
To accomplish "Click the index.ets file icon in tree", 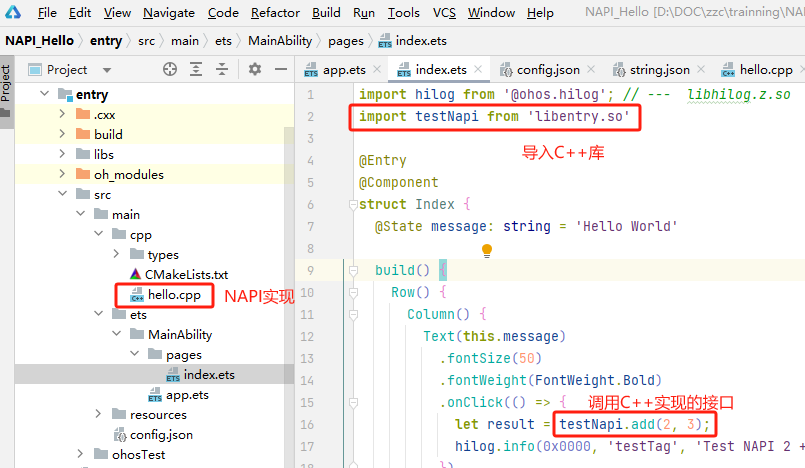I will pos(173,375).
